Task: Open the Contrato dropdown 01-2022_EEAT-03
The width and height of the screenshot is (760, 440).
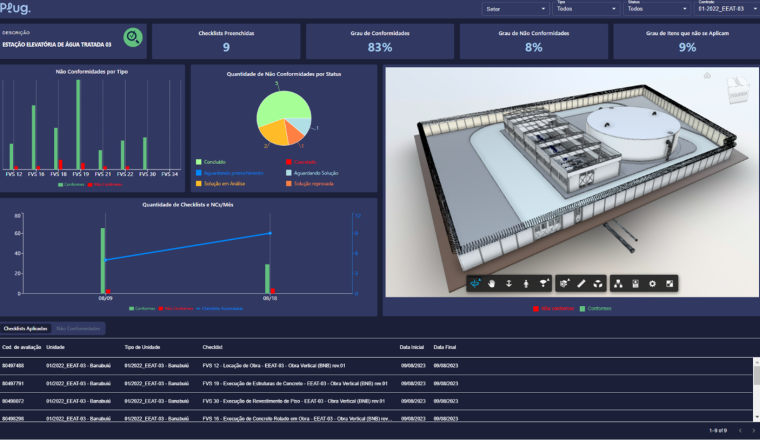Action: point(726,9)
